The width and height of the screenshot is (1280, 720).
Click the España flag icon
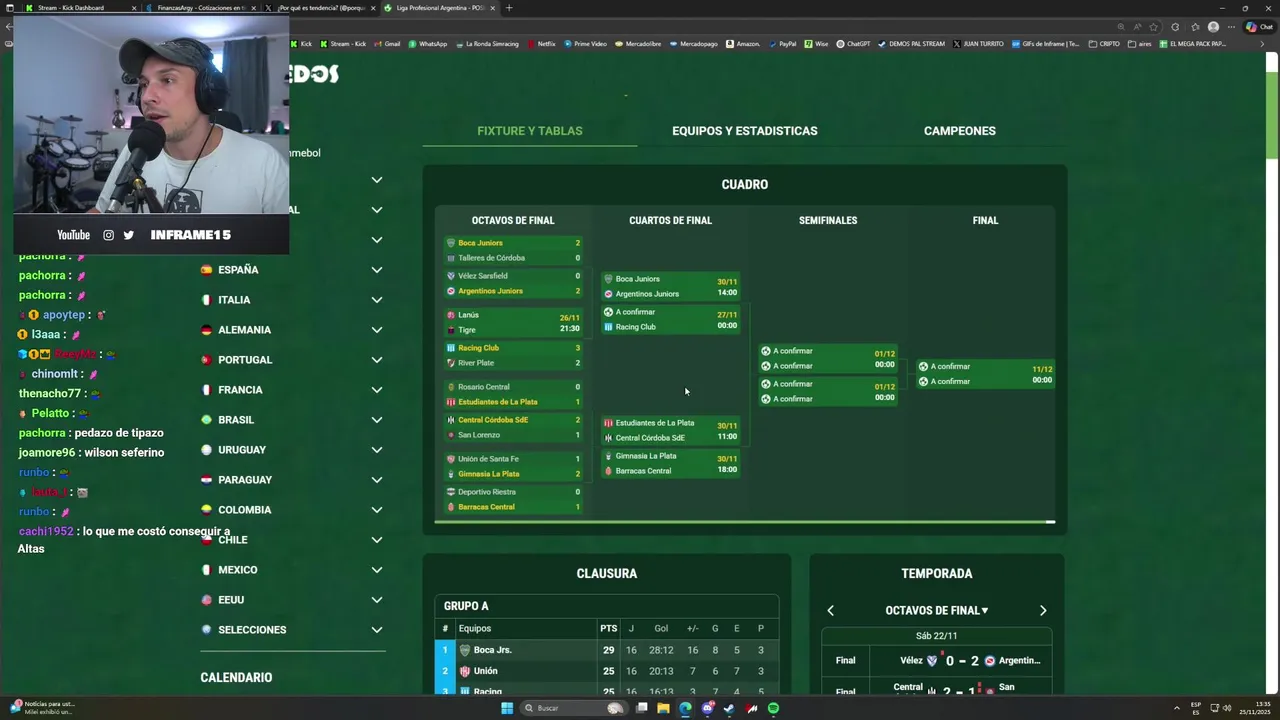coord(206,270)
